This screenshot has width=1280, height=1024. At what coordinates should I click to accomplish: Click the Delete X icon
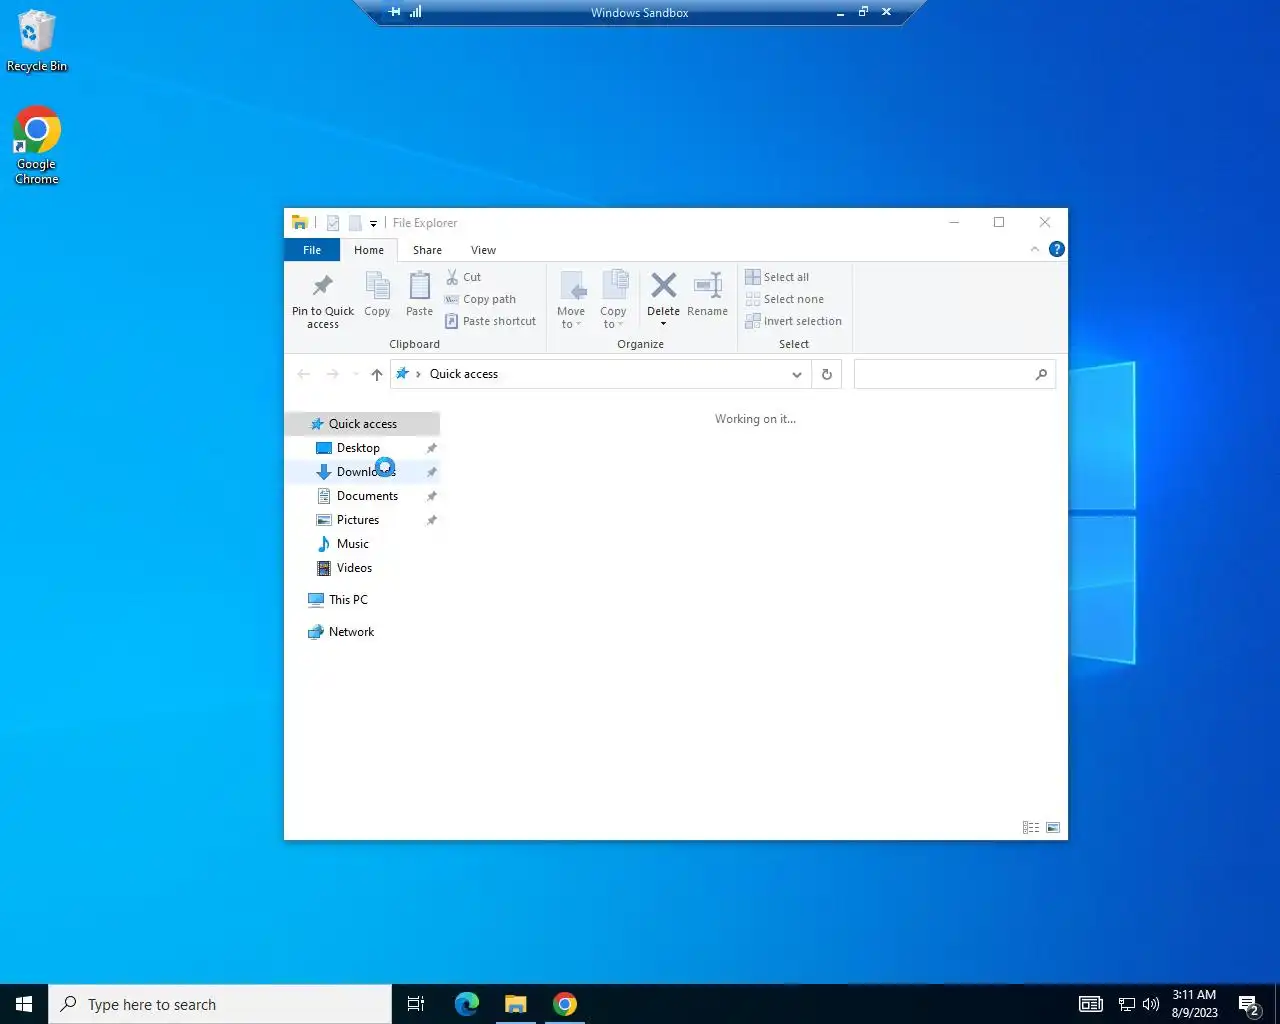point(663,286)
